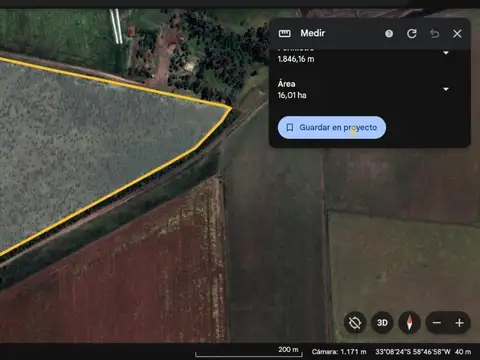Viewport: 480px width, 360px height.
Task: Zoom out with the minus button
Action: click(x=437, y=323)
